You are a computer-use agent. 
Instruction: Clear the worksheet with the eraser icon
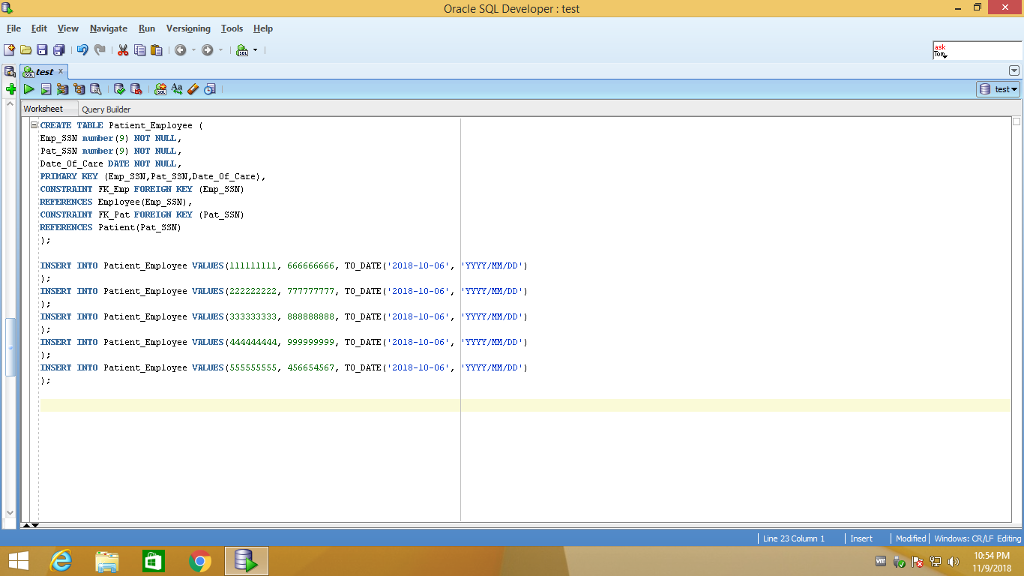coord(193,89)
